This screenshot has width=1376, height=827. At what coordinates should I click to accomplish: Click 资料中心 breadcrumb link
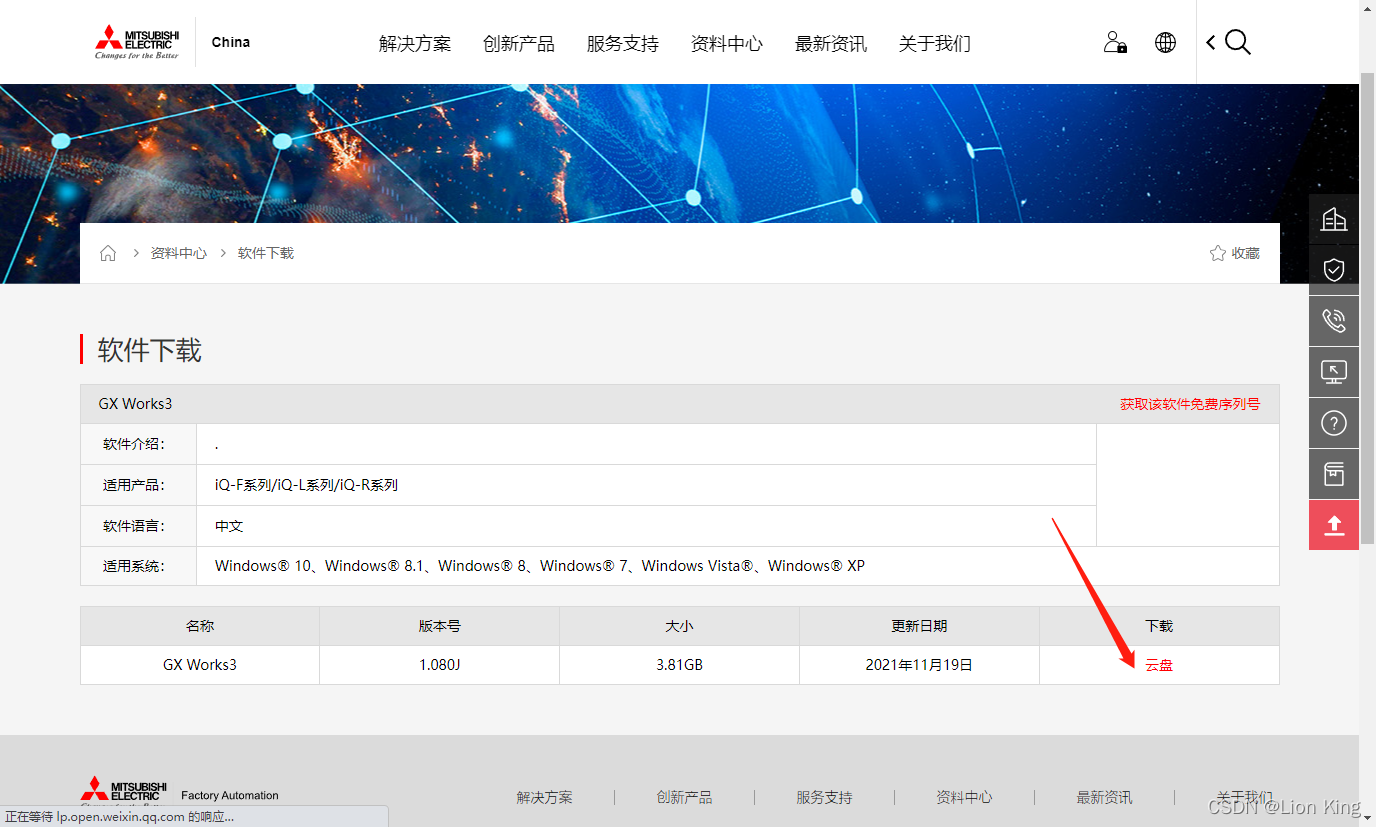[179, 253]
